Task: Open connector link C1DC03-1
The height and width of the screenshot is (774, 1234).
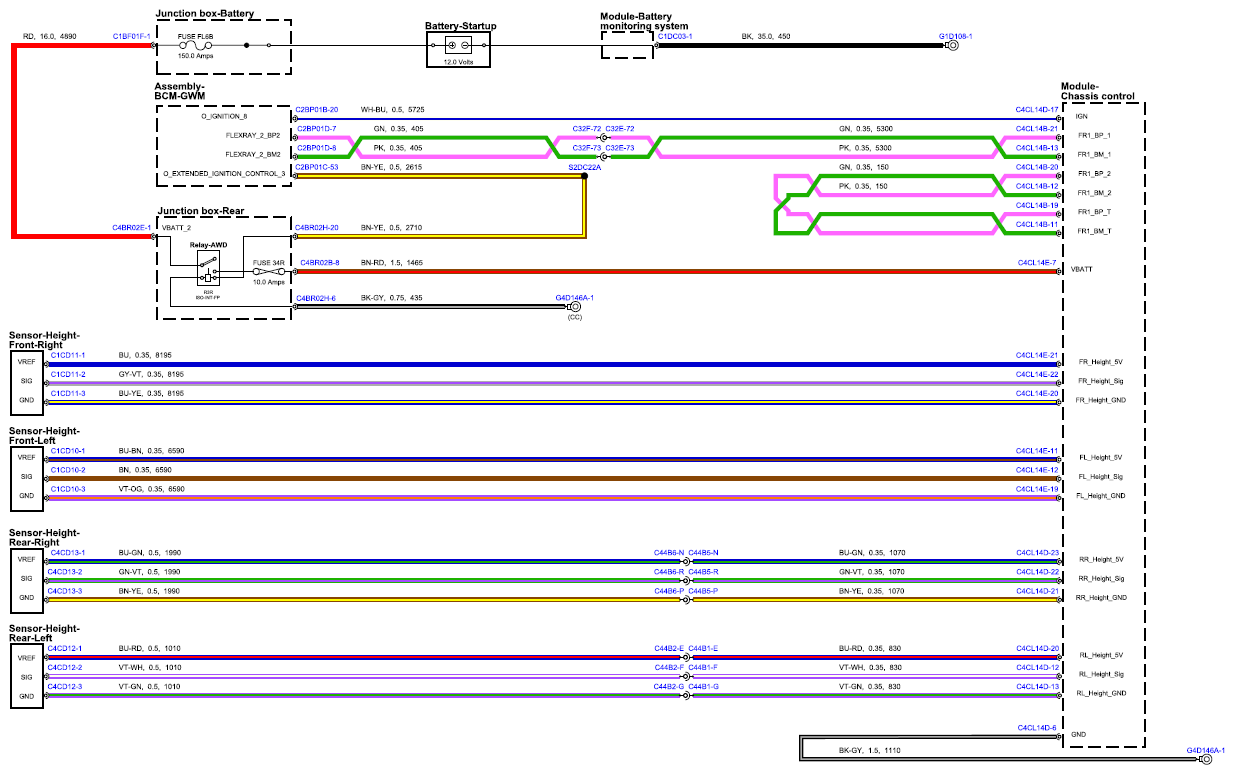Action: (675, 36)
